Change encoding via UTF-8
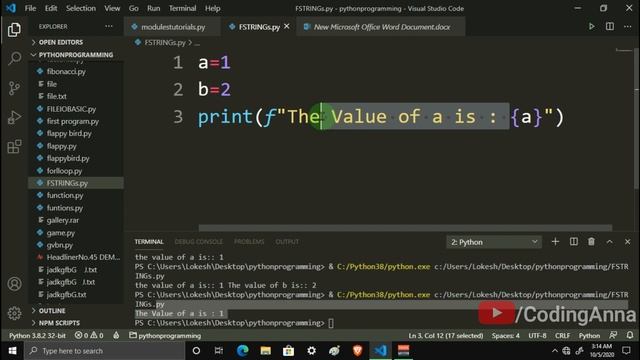640x360 pixels. coord(537,336)
